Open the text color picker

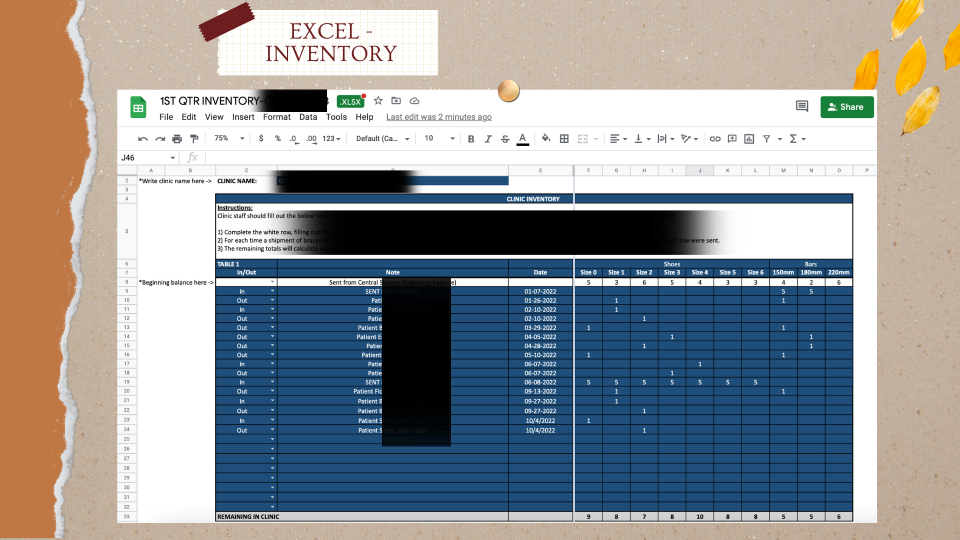coord(523,140)
